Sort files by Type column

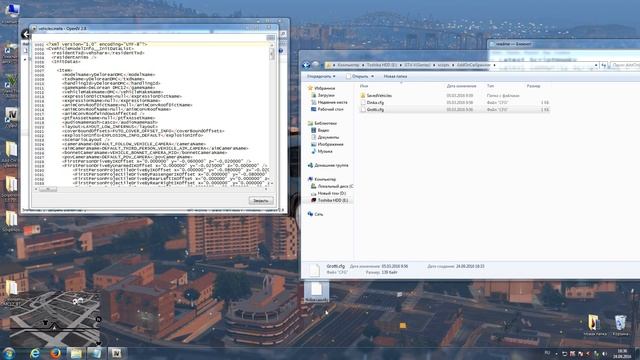click(x=490, y=86)
